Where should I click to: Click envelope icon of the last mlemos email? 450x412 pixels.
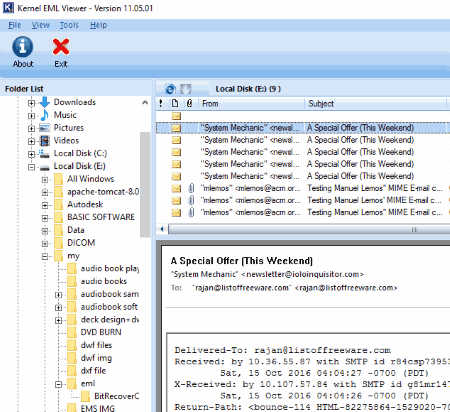point(176,212)
